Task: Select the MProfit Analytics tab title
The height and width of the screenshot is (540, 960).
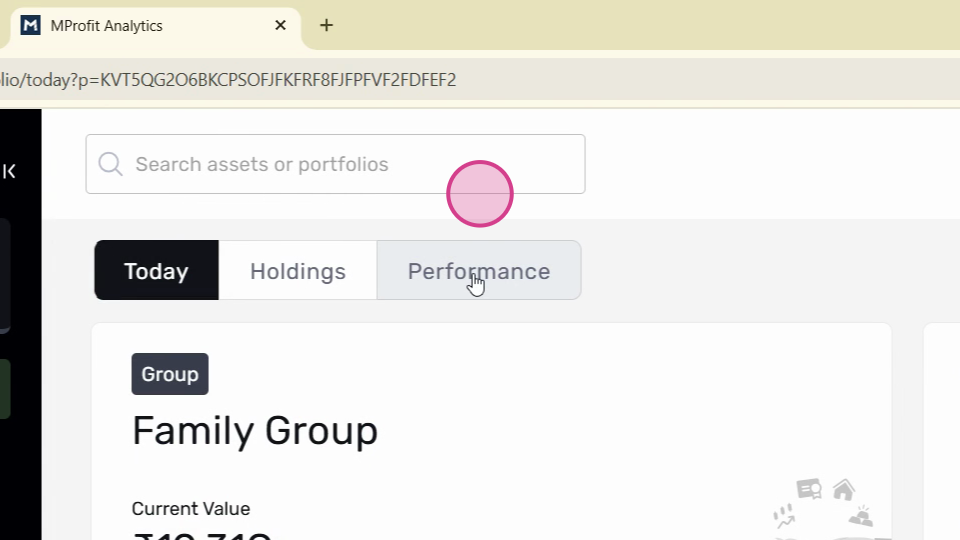Action: point(107,26)
